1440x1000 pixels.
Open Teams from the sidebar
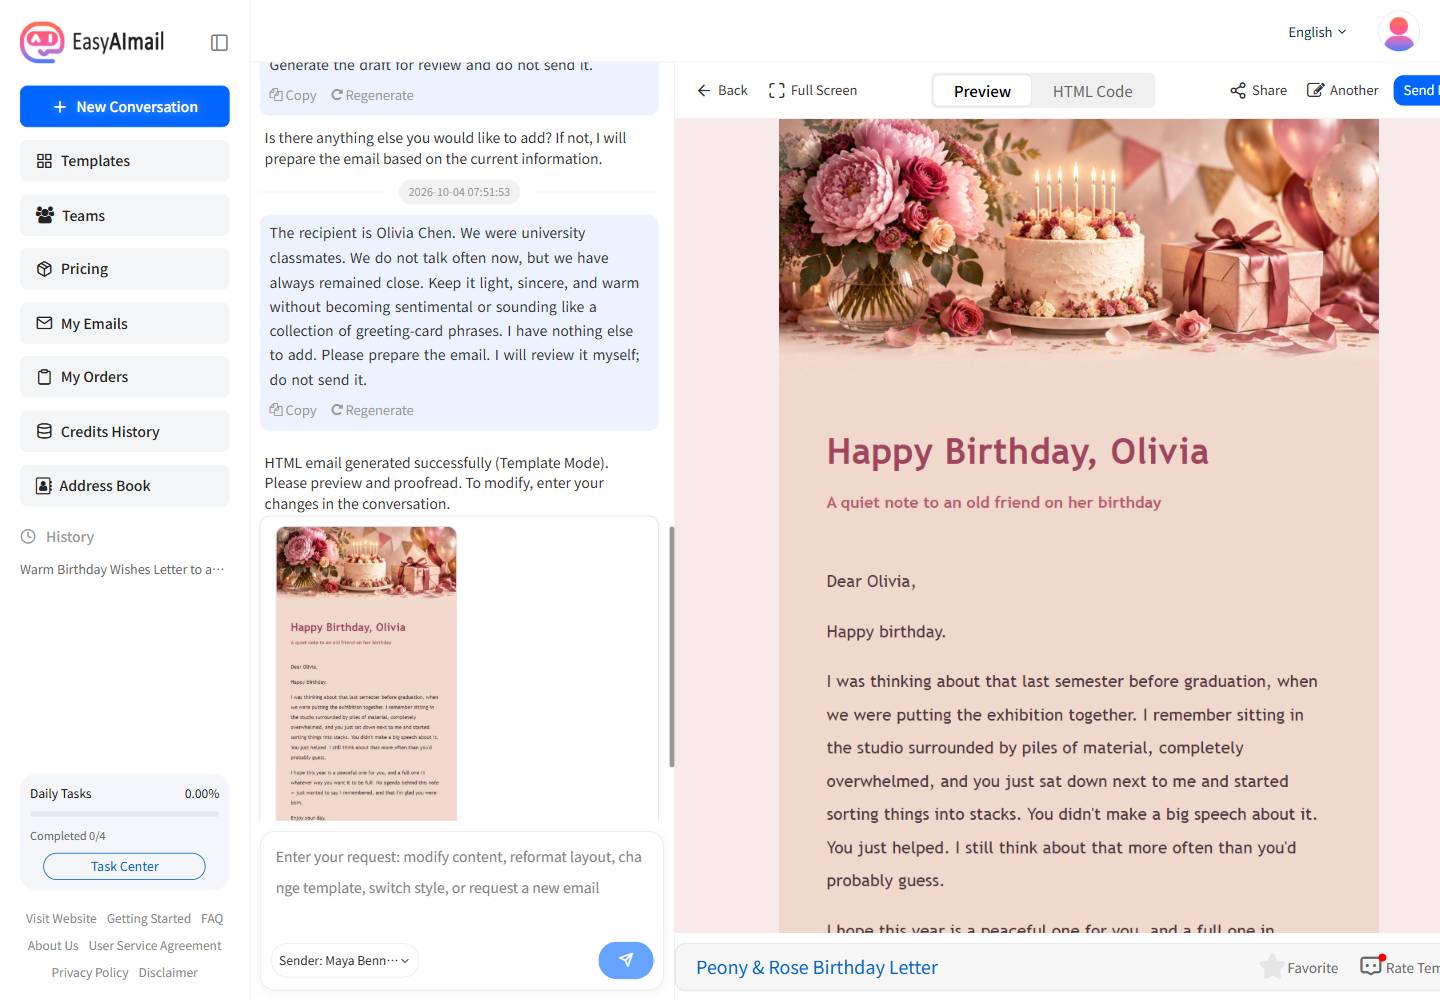tap(125, 215)
